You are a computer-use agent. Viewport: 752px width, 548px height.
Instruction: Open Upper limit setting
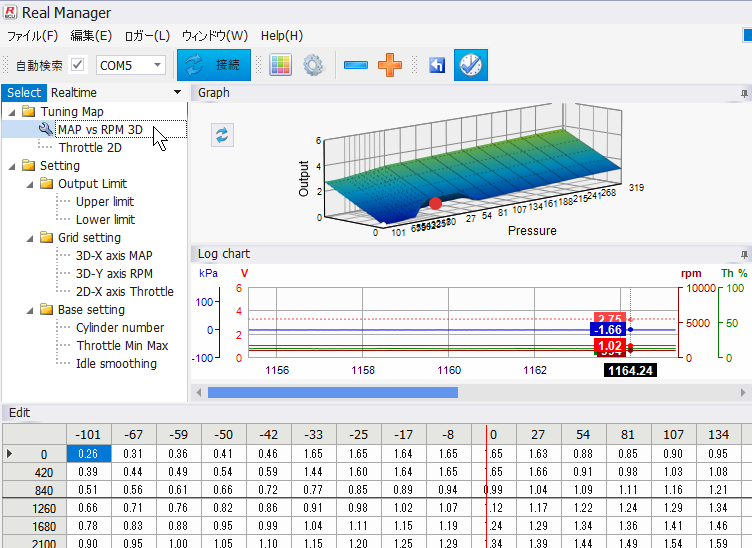pos(105,201)
